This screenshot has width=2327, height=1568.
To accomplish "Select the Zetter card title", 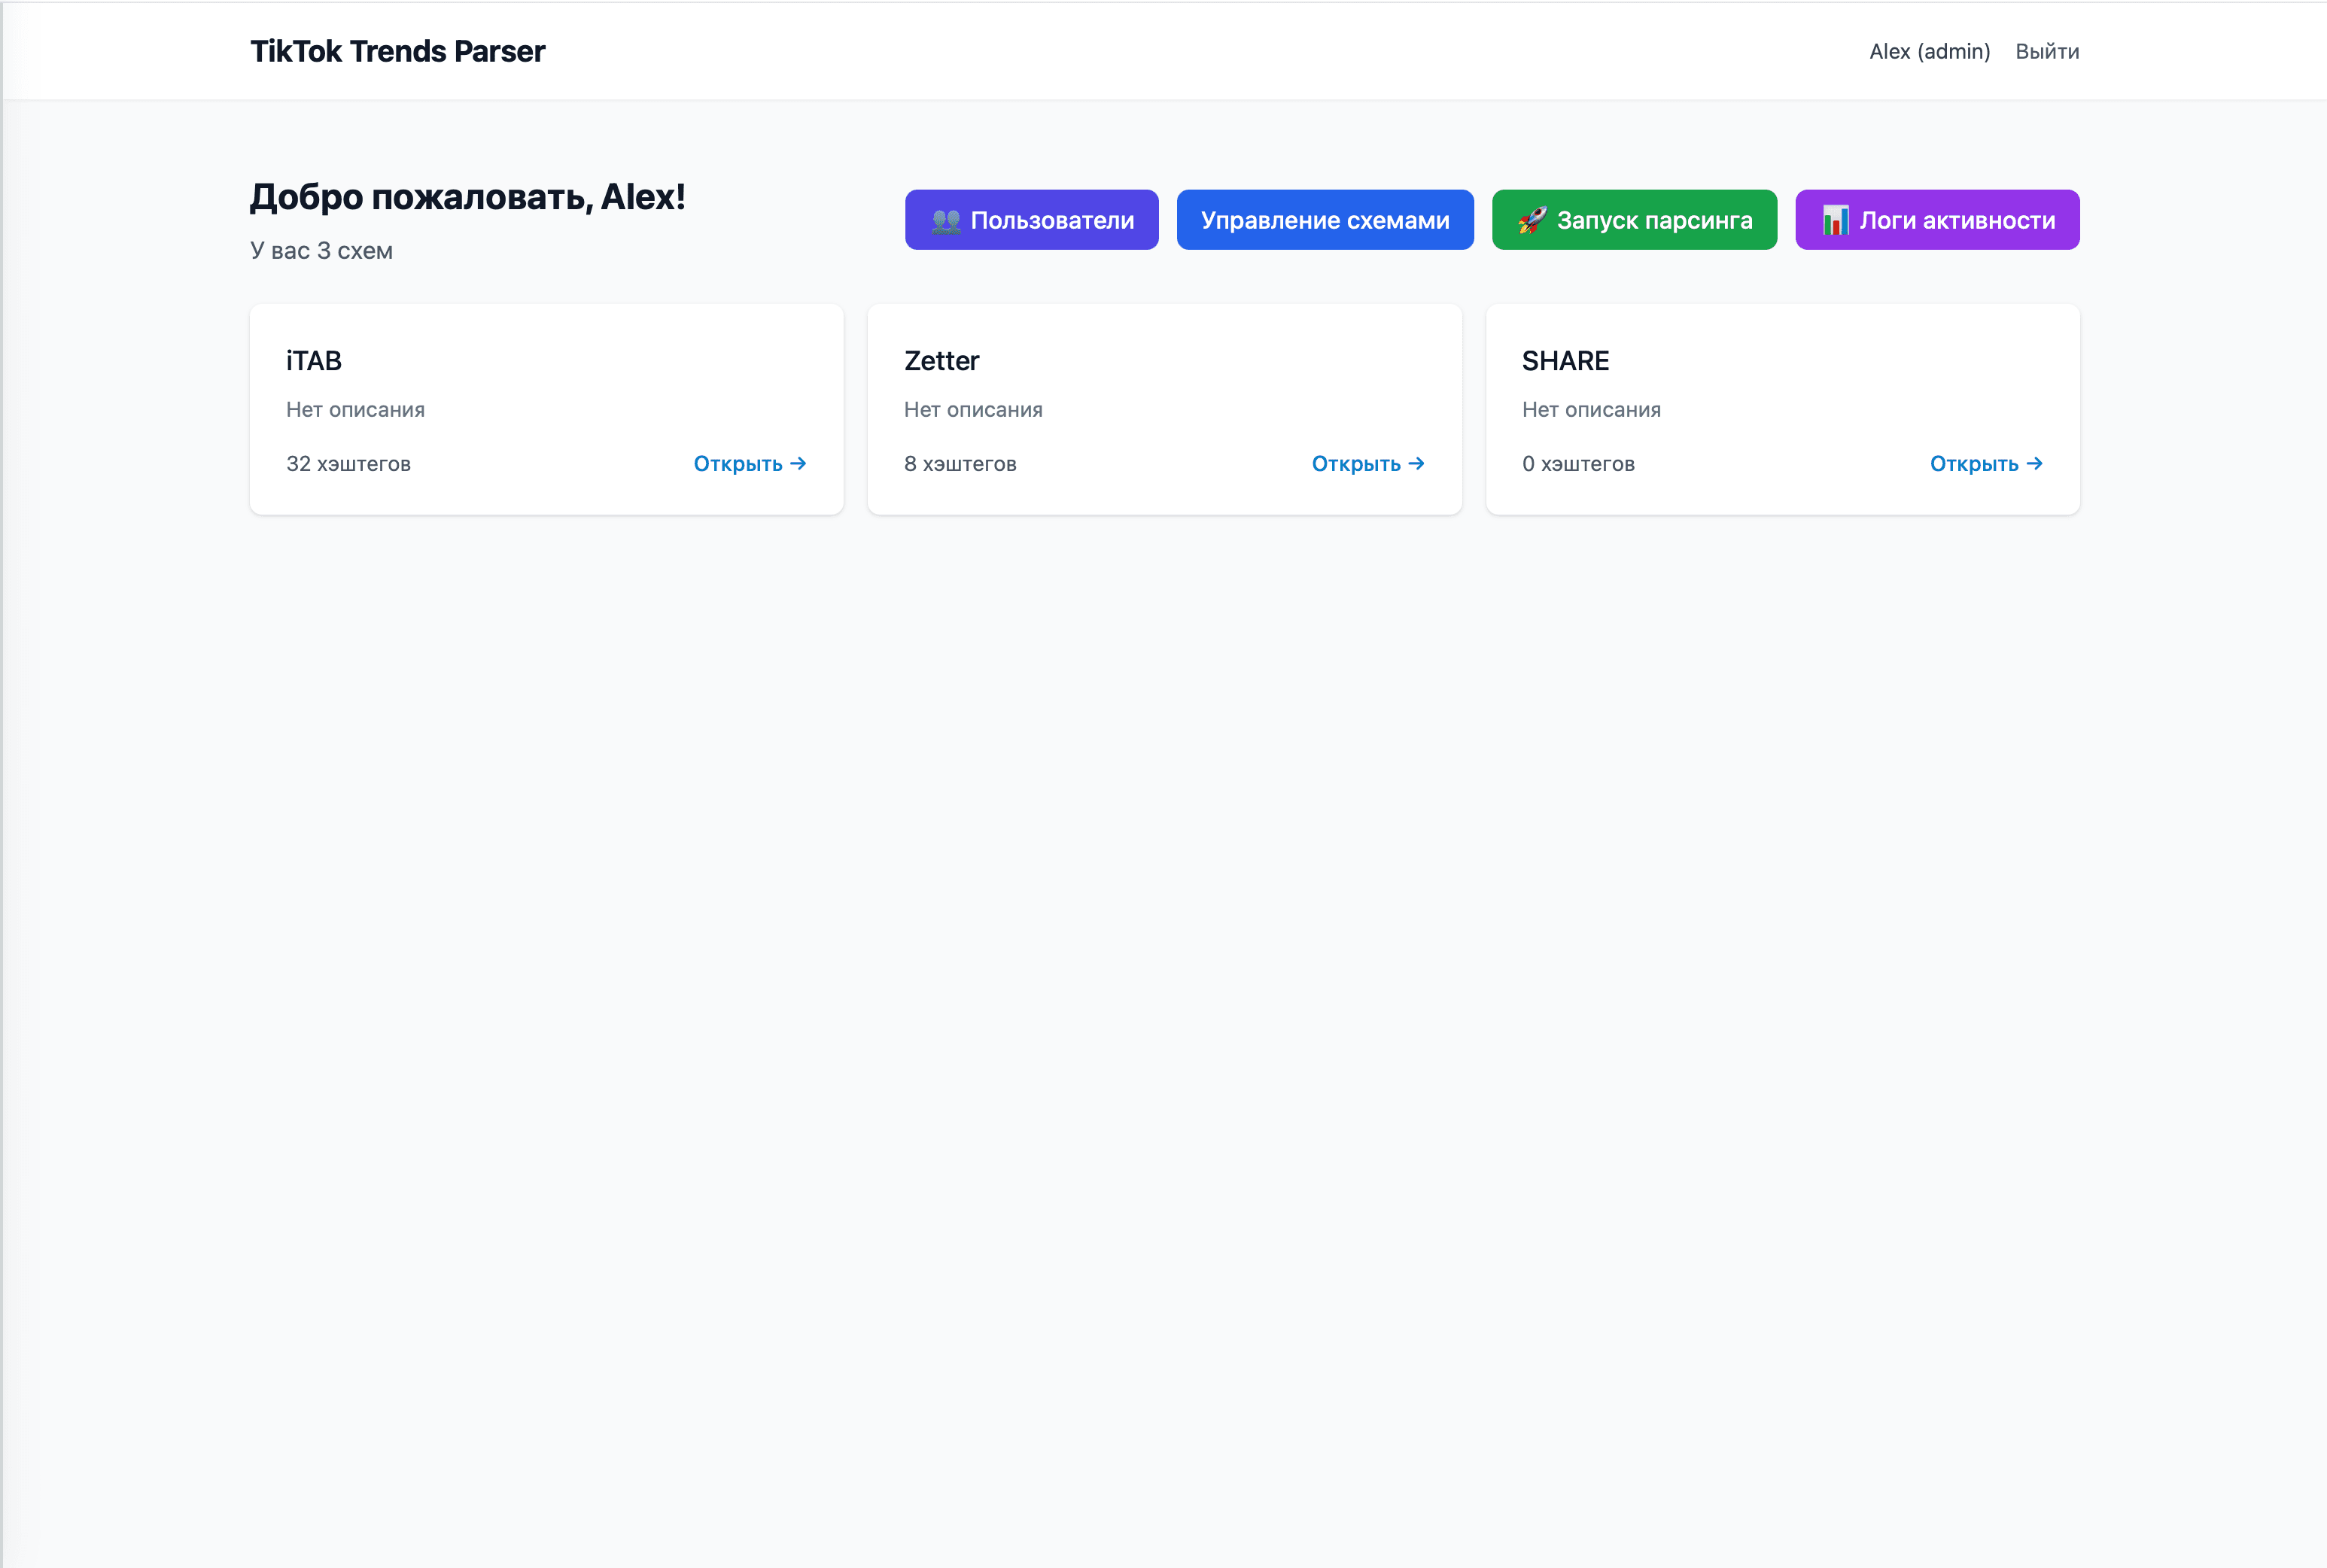I will pyautogui.click(x=941, y=361).
